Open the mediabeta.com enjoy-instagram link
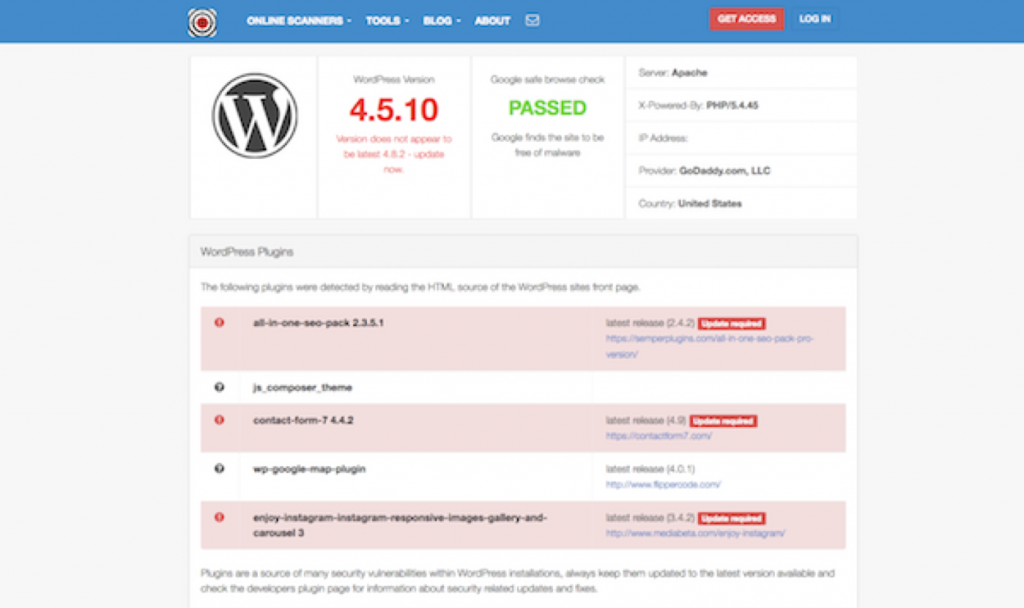The width and height of the screenshot is (1024, 608). coord(695,534)
